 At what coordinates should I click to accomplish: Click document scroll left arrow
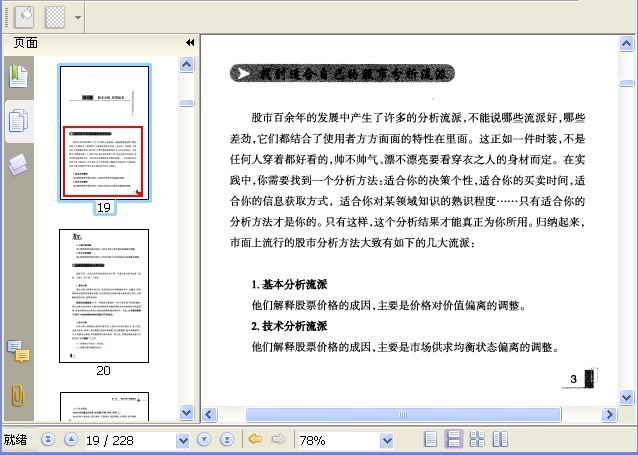(x=209, y=415)
